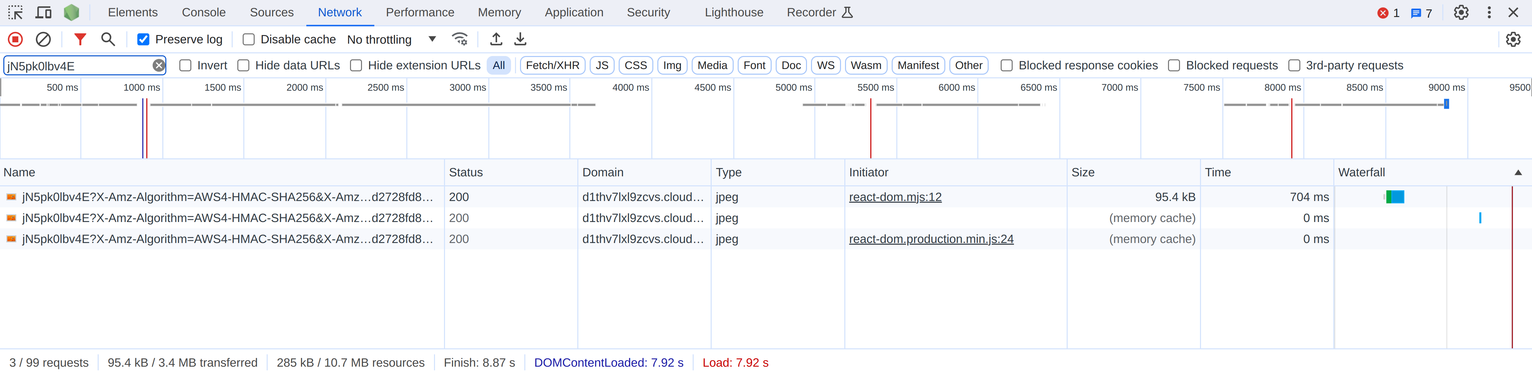Click the Recorder flask icon
The height and width of the screenshot is (374, 1532).
click(x=847, y=13)
